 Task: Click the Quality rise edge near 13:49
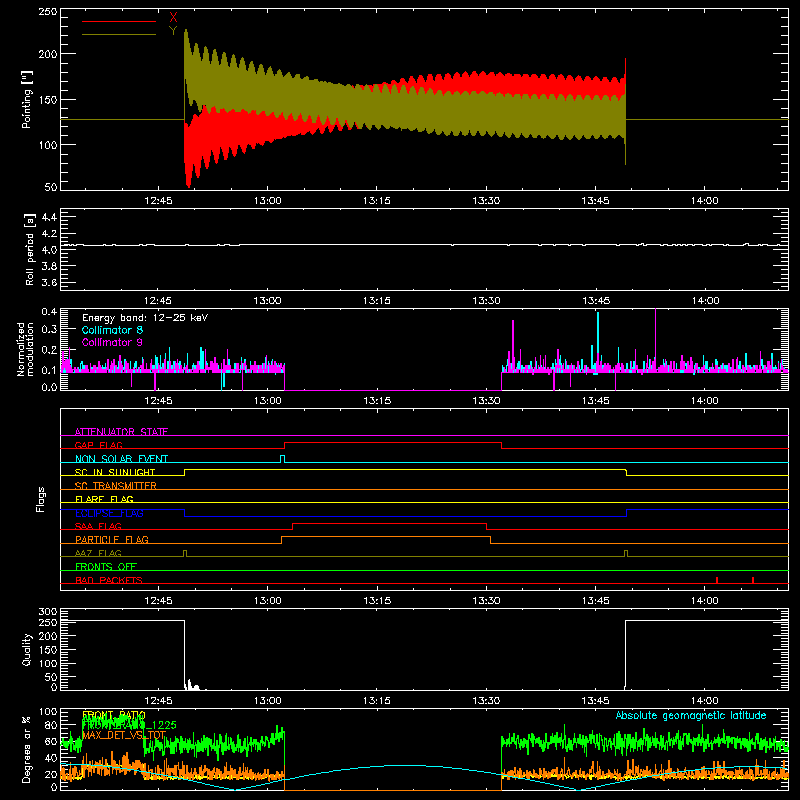pyautogui.click(x=626, y=654)
